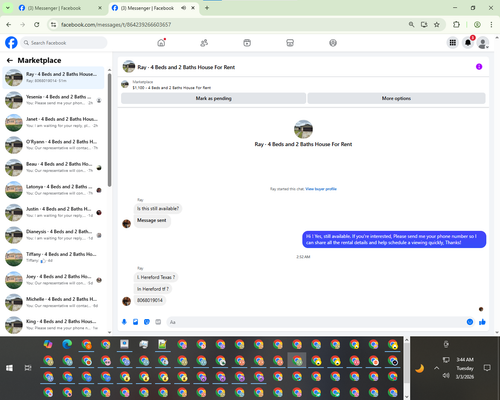
Task: Switch to the first Messenger browser tab
Action: [60, 8]
